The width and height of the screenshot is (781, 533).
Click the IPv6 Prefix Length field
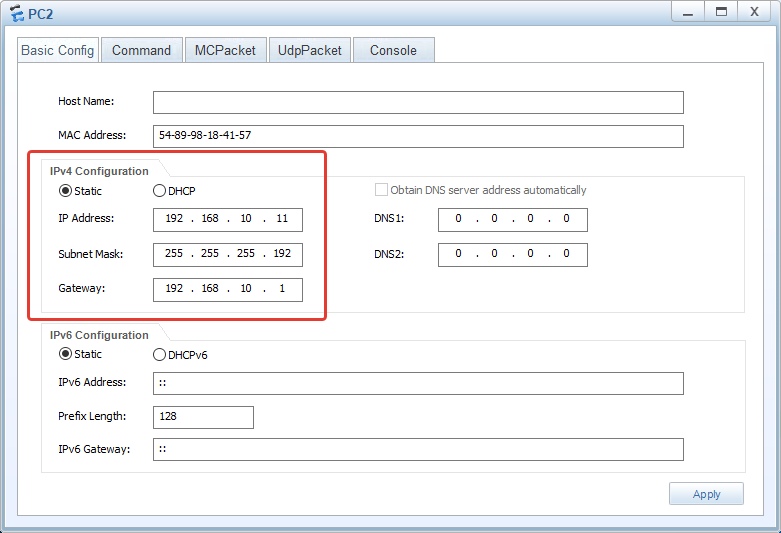(203, 417)
